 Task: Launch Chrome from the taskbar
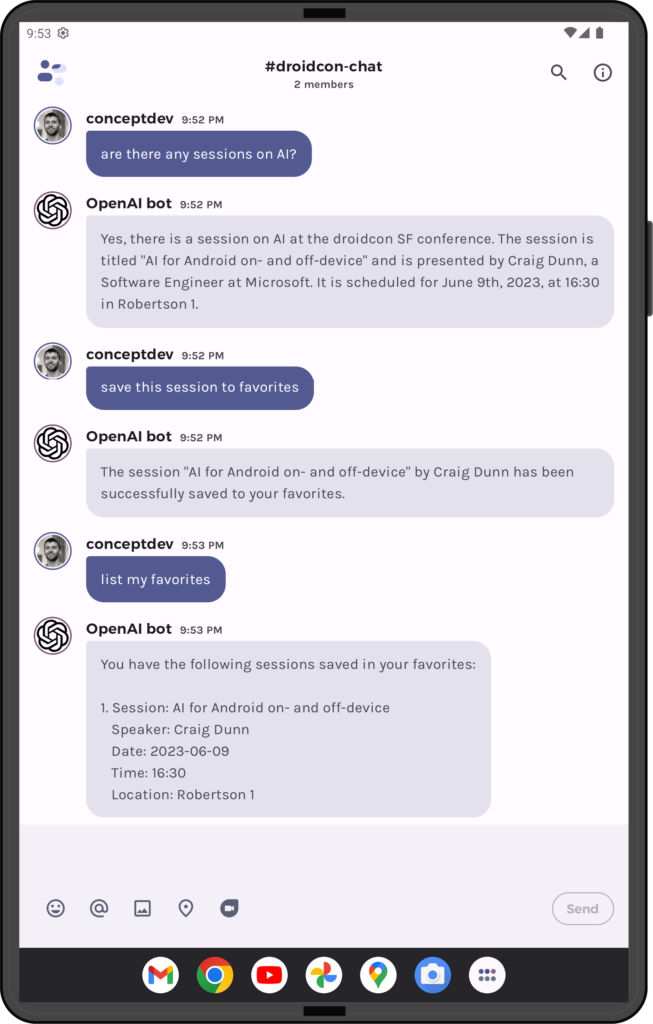click(215, 975)
